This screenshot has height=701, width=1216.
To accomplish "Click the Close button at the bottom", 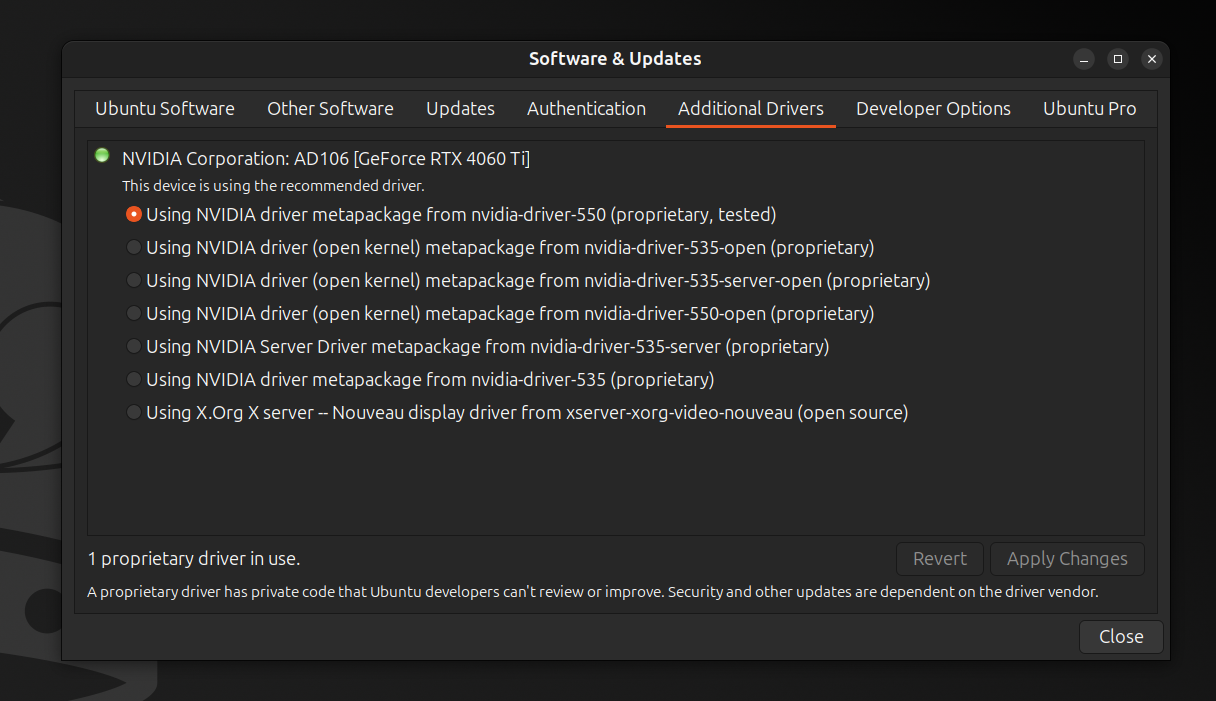I will click(x=1120, y=637).
